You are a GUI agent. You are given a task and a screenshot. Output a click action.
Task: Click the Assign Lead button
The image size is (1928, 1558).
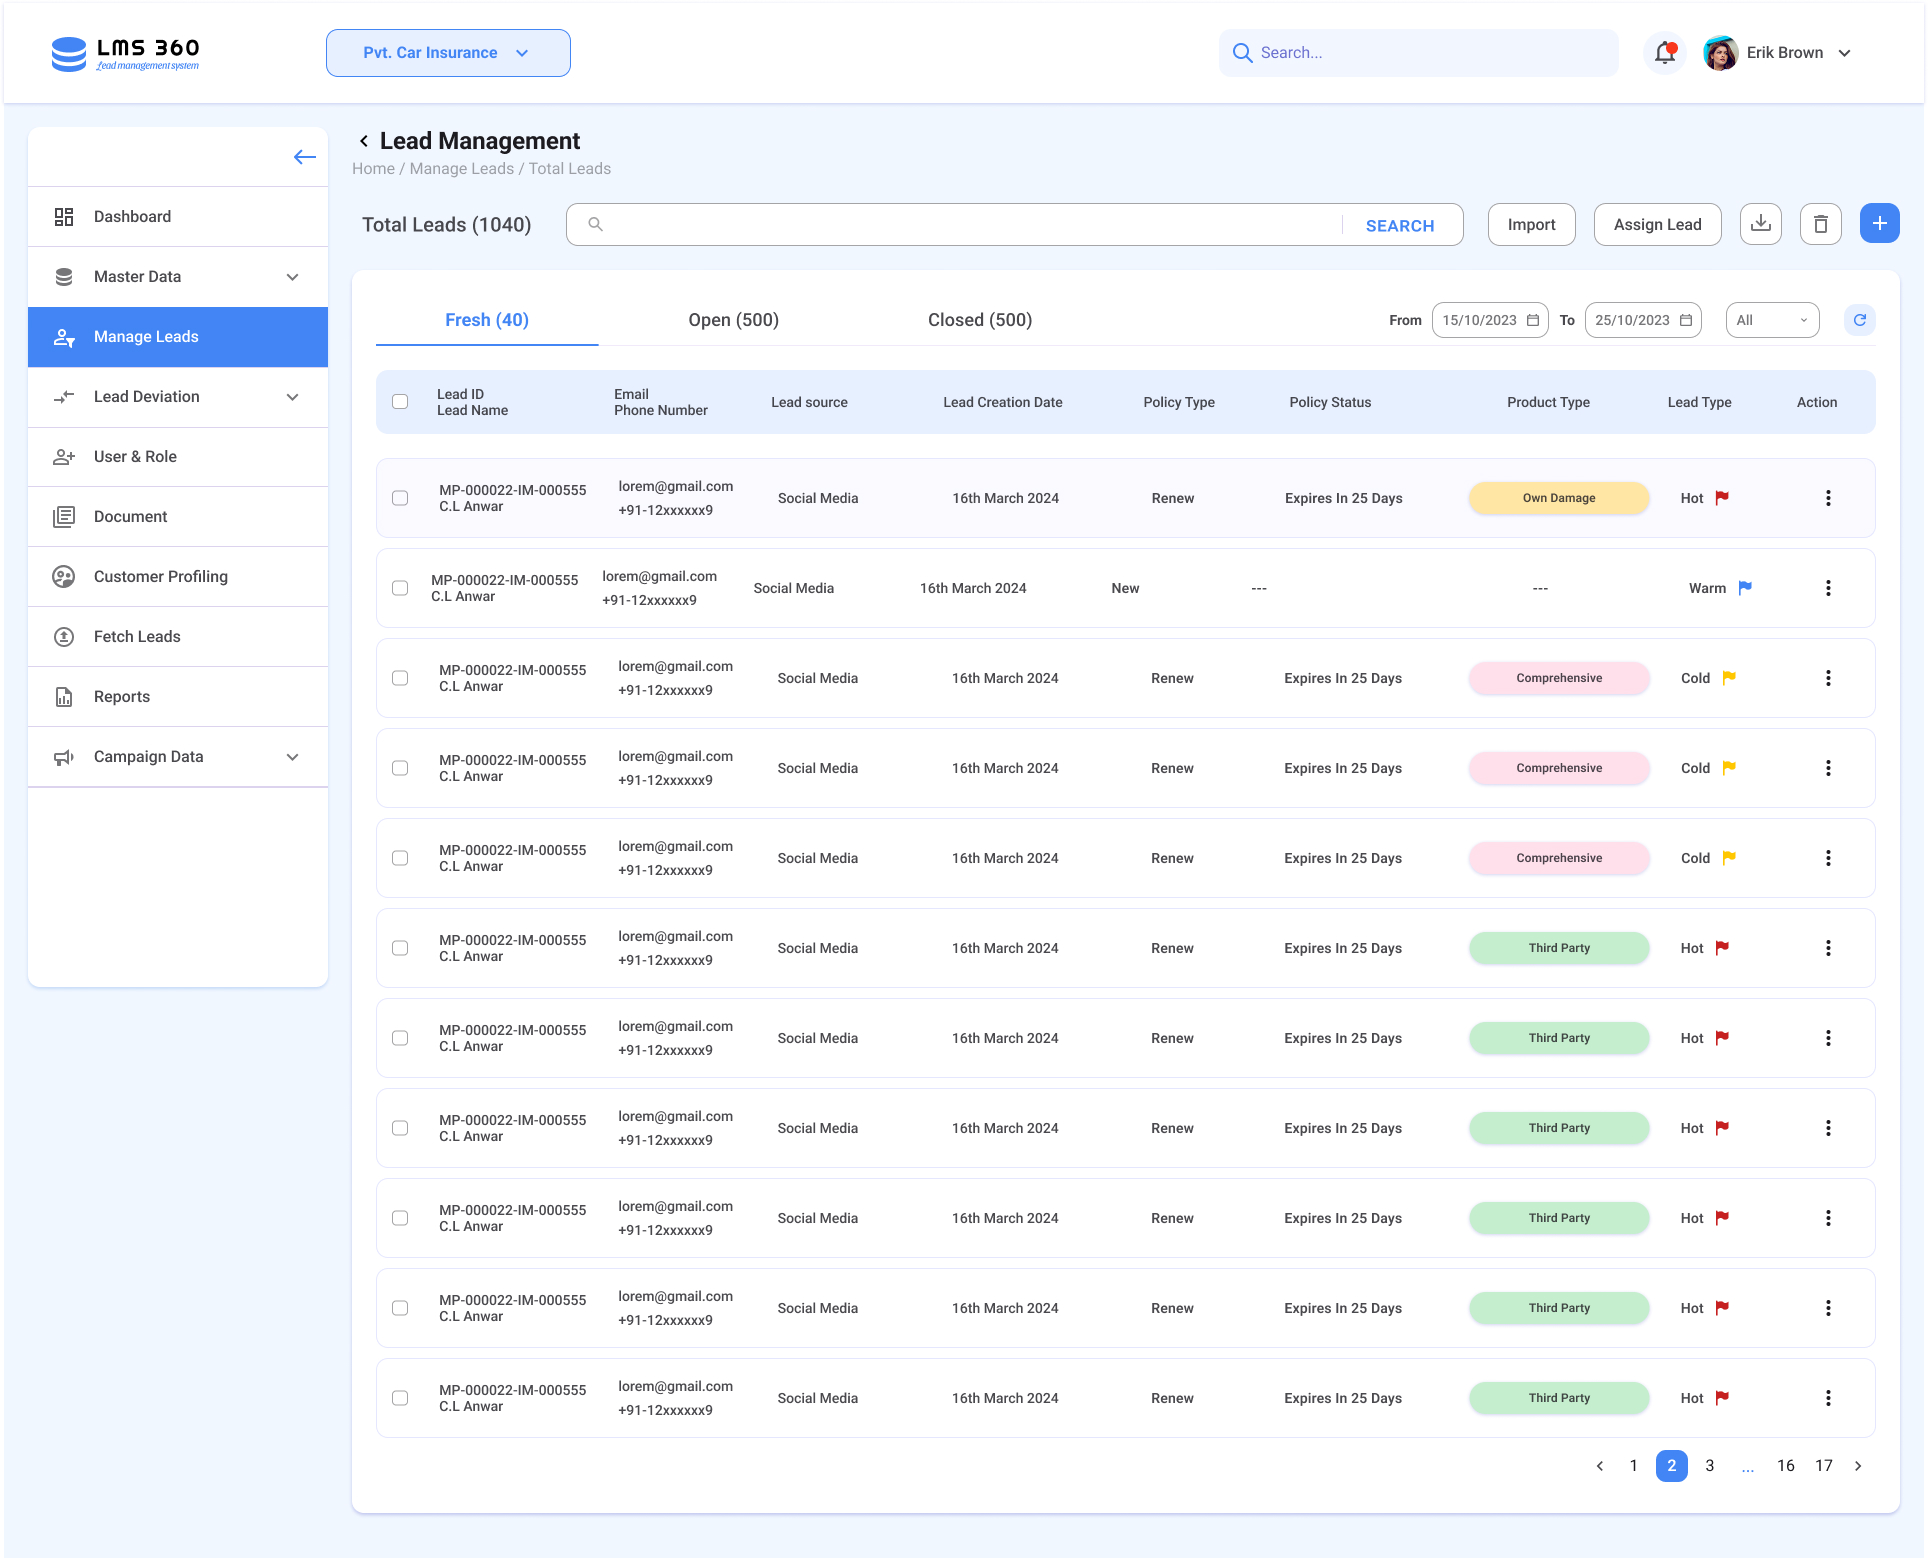pyautogui.click(x=1657, y=224)
